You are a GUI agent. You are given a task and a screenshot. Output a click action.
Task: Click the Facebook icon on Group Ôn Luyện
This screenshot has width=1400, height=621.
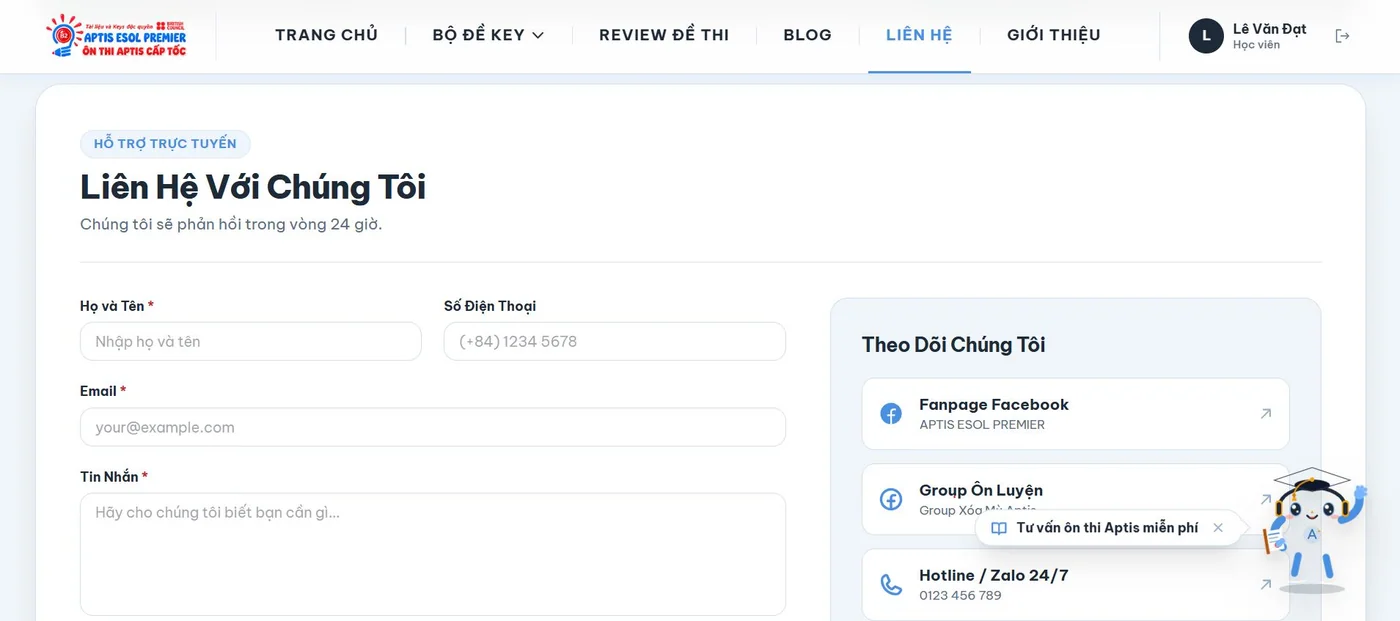pyautogui.click(x=891, y=499)
